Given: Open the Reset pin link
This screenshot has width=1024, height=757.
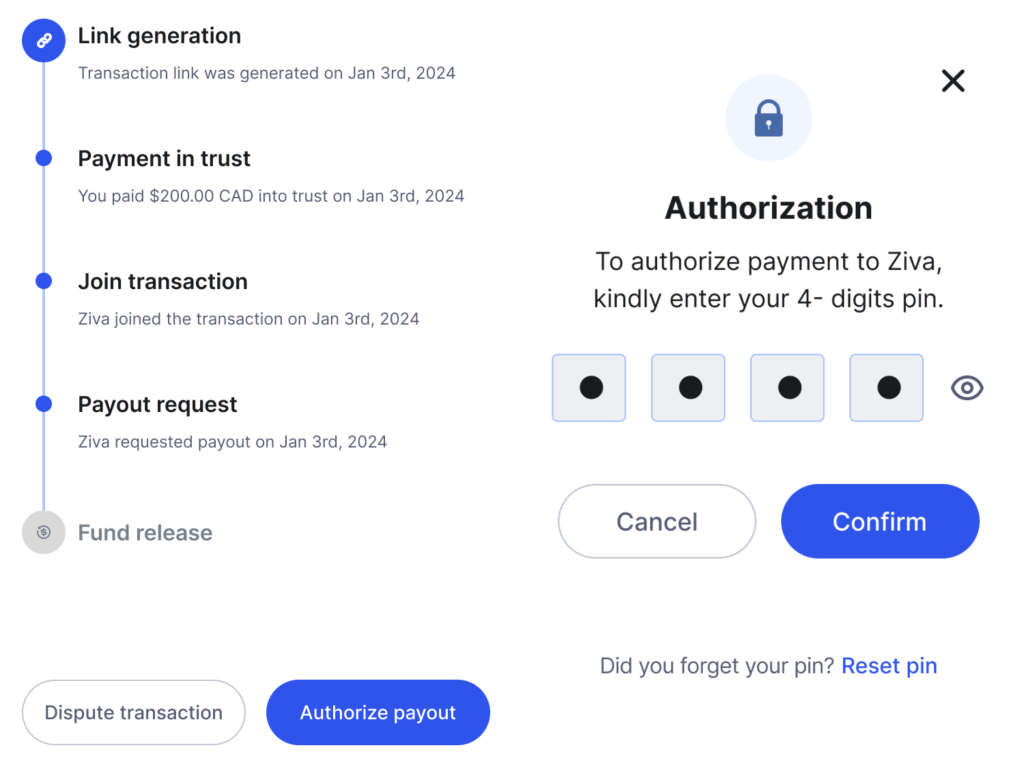Looking at the screenshot, I should point(889,666).
